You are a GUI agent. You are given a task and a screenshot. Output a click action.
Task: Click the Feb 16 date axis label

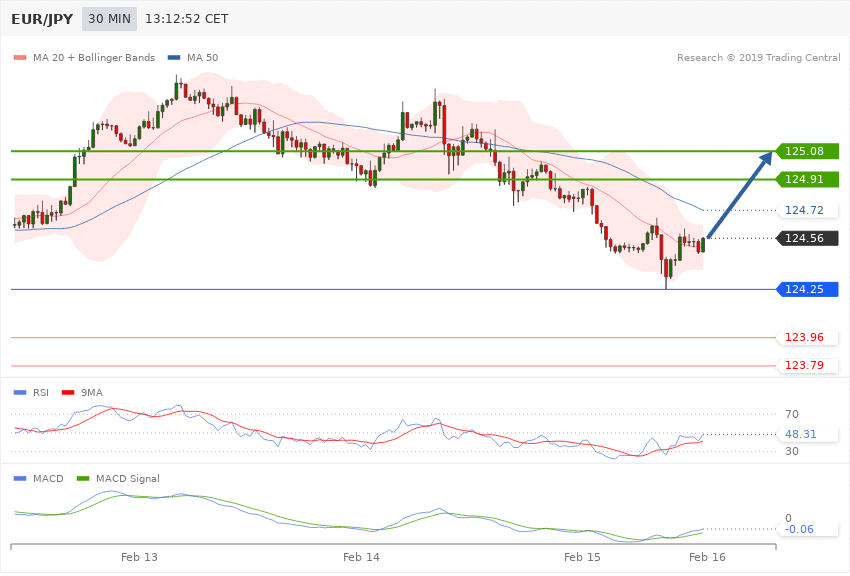707,558
